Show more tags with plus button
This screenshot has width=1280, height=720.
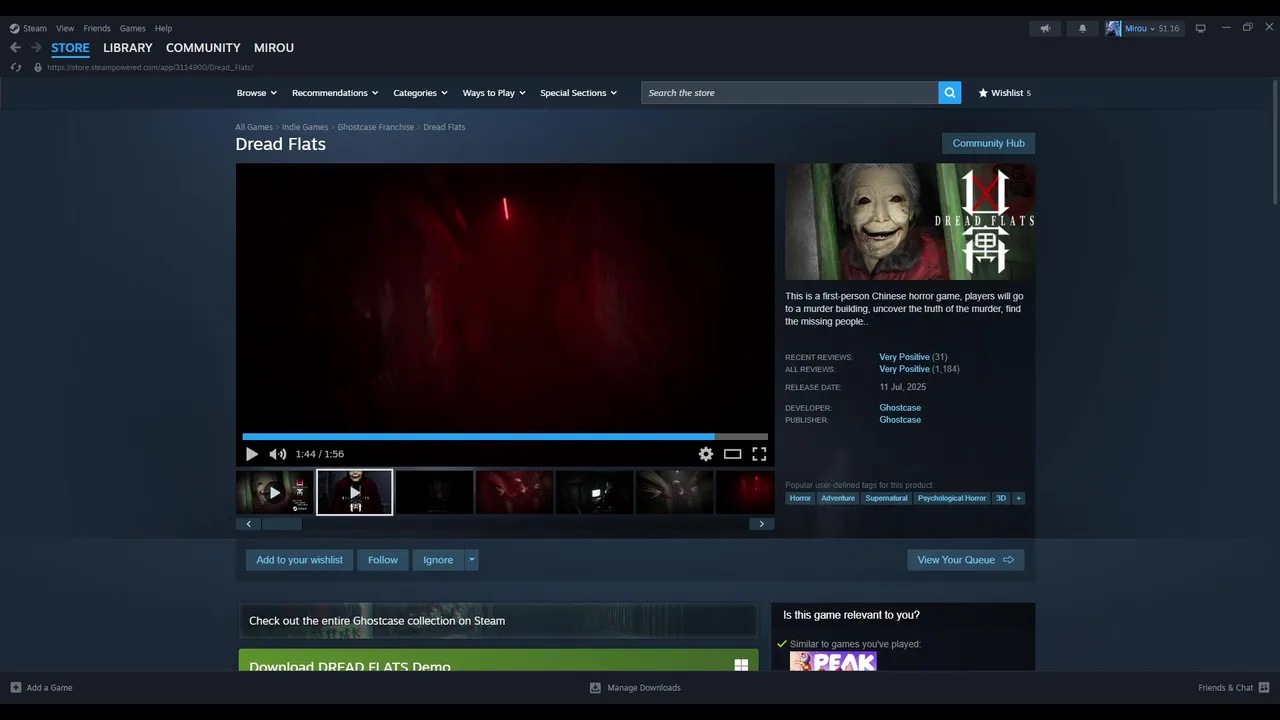click(x=1019, y=498)
